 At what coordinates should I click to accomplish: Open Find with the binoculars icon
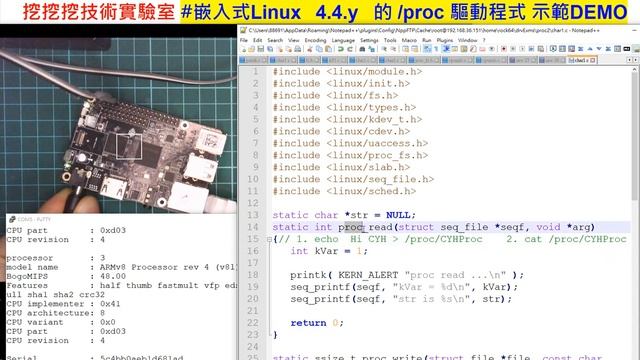[362, 49]
